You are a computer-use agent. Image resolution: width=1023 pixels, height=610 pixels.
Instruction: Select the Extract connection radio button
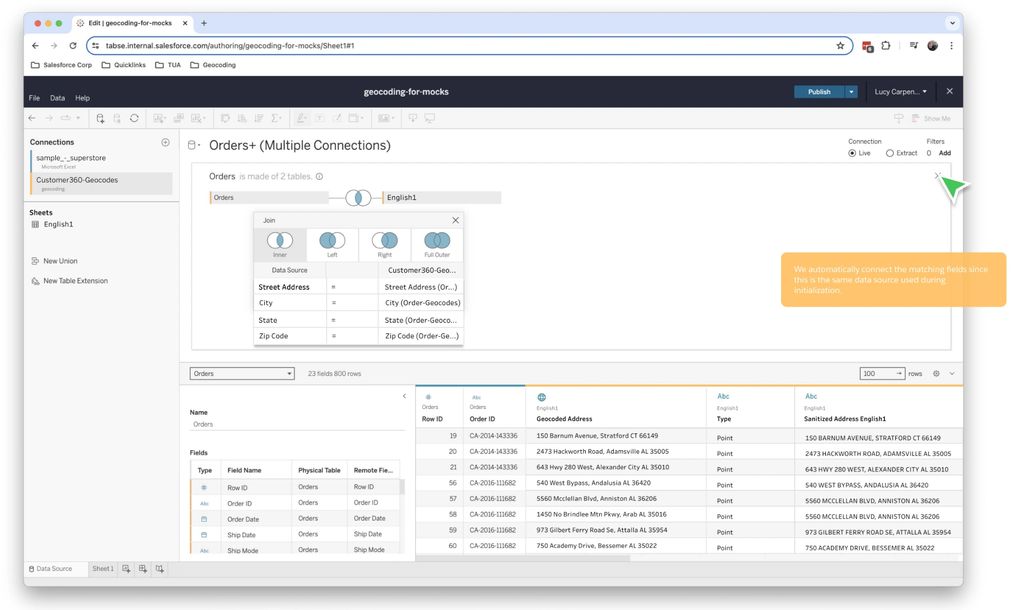tap(890, 153)
